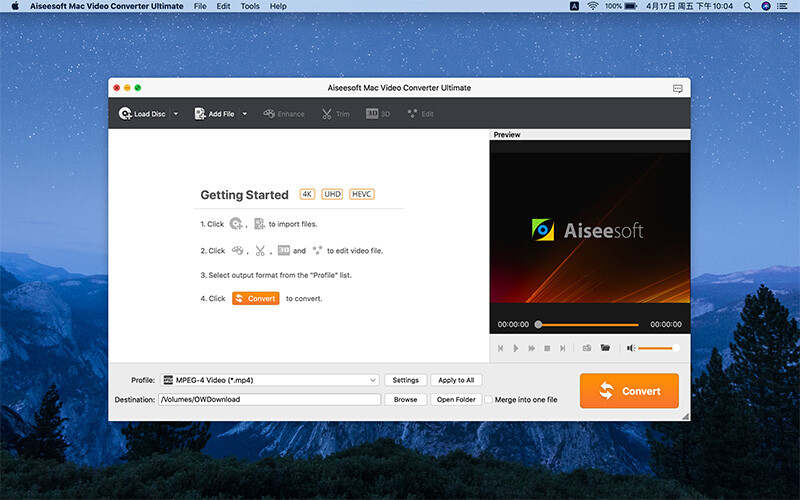Enable Merge into one file checkbox

coord(488,399)
